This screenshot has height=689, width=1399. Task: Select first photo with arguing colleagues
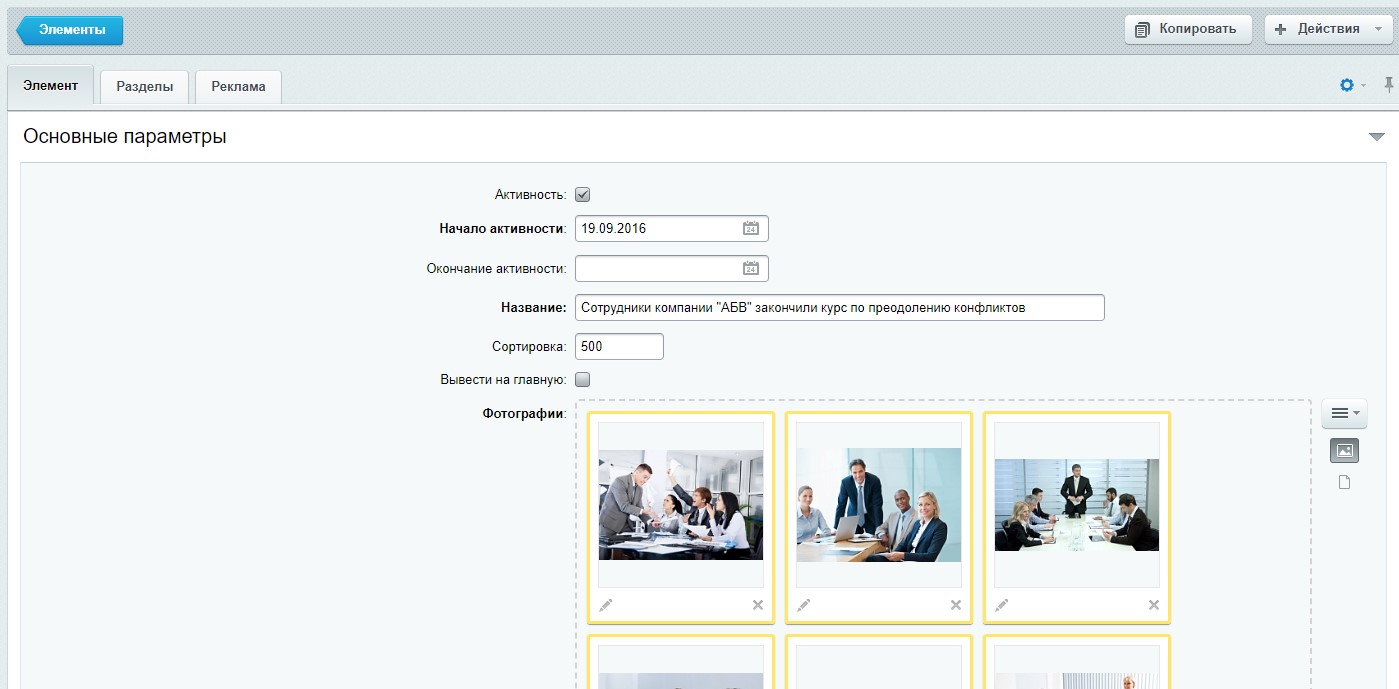pos(681,505)
